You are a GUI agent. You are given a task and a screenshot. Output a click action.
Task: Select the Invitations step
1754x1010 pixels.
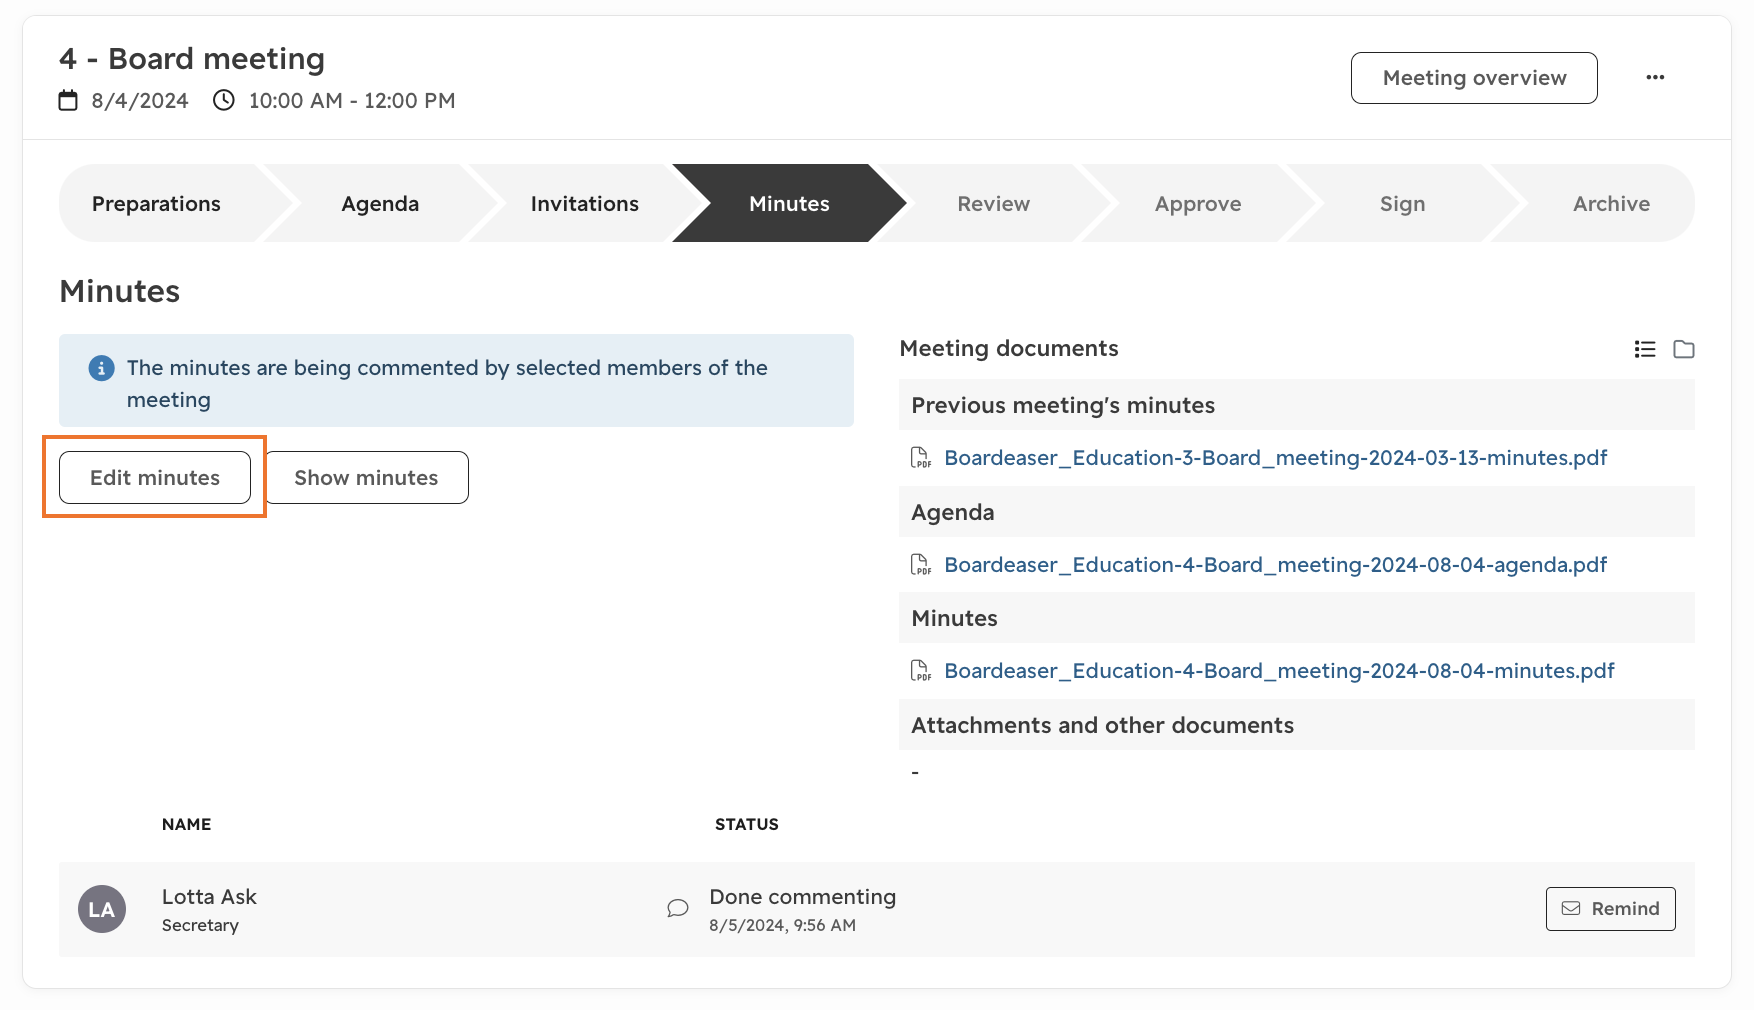pos(584,203)
